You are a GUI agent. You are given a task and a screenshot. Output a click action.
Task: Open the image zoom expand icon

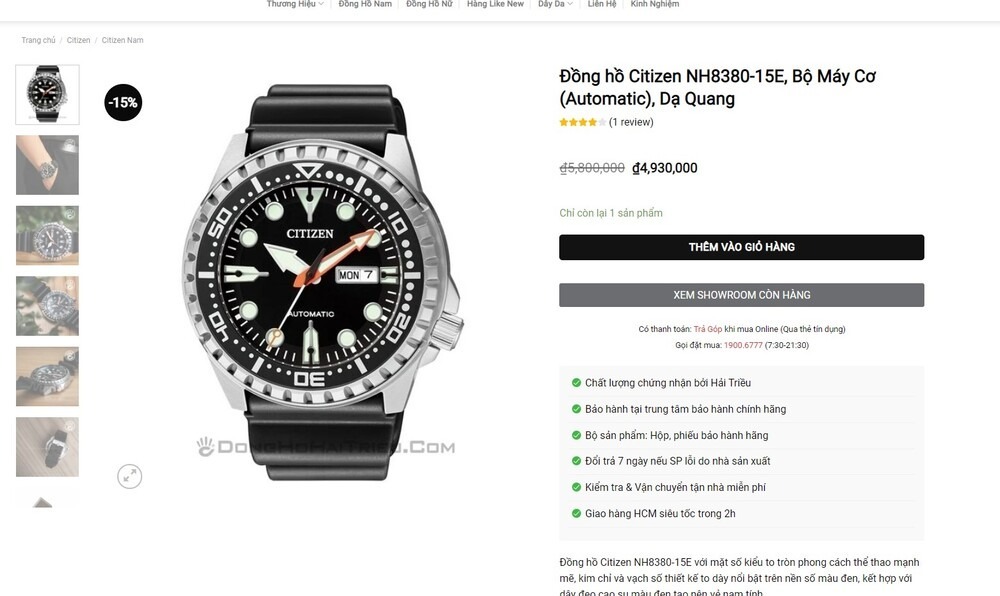pos(129,476)
